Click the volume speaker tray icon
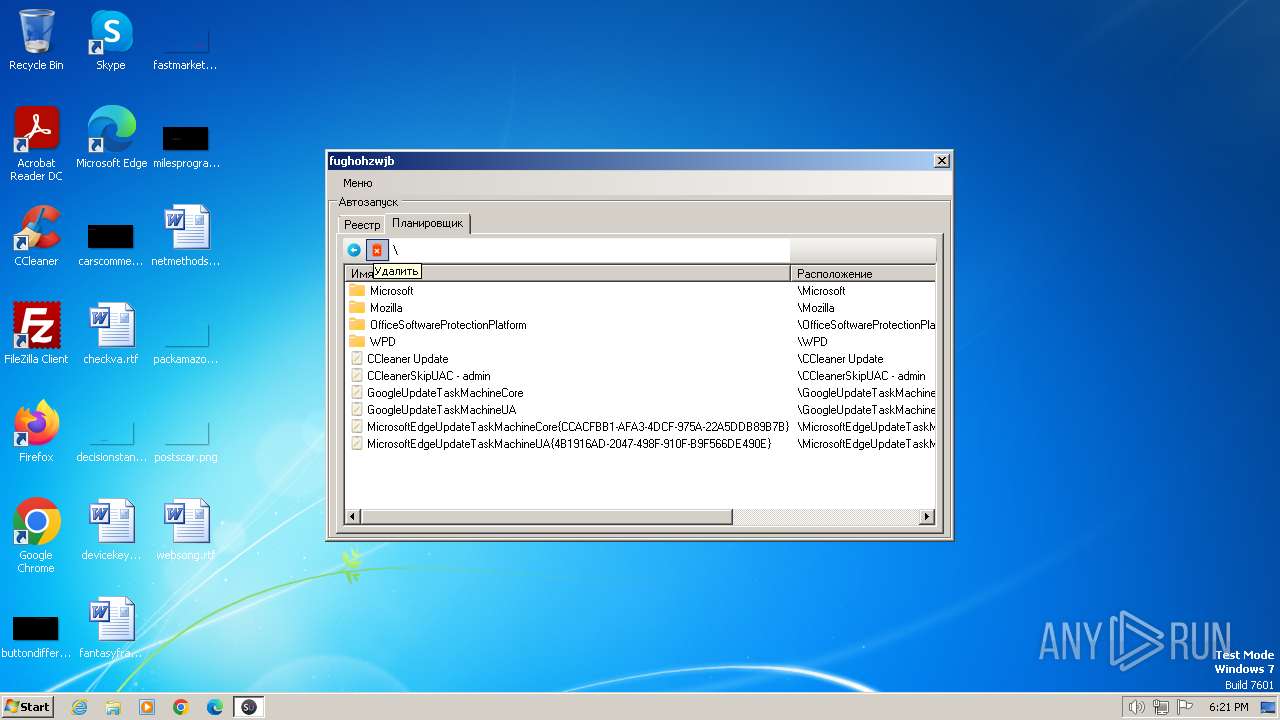This screenshot has width=1280, height=720. pyautogui.click(x=1136, y=707)
